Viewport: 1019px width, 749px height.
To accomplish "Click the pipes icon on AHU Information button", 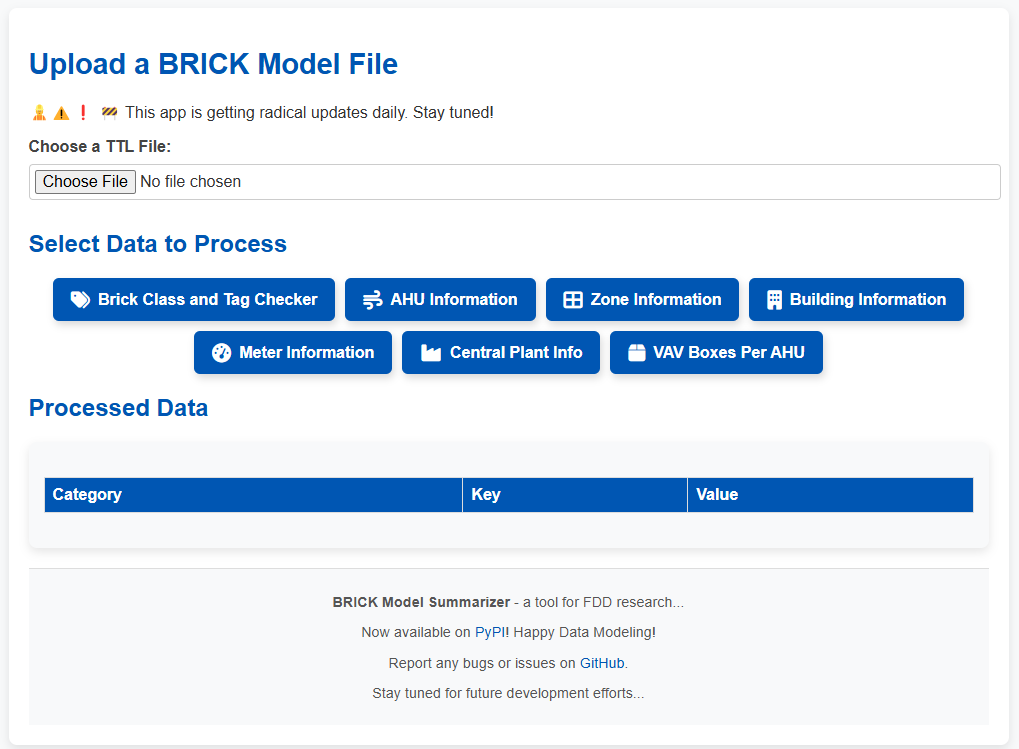I will click(x=372, y=299).
